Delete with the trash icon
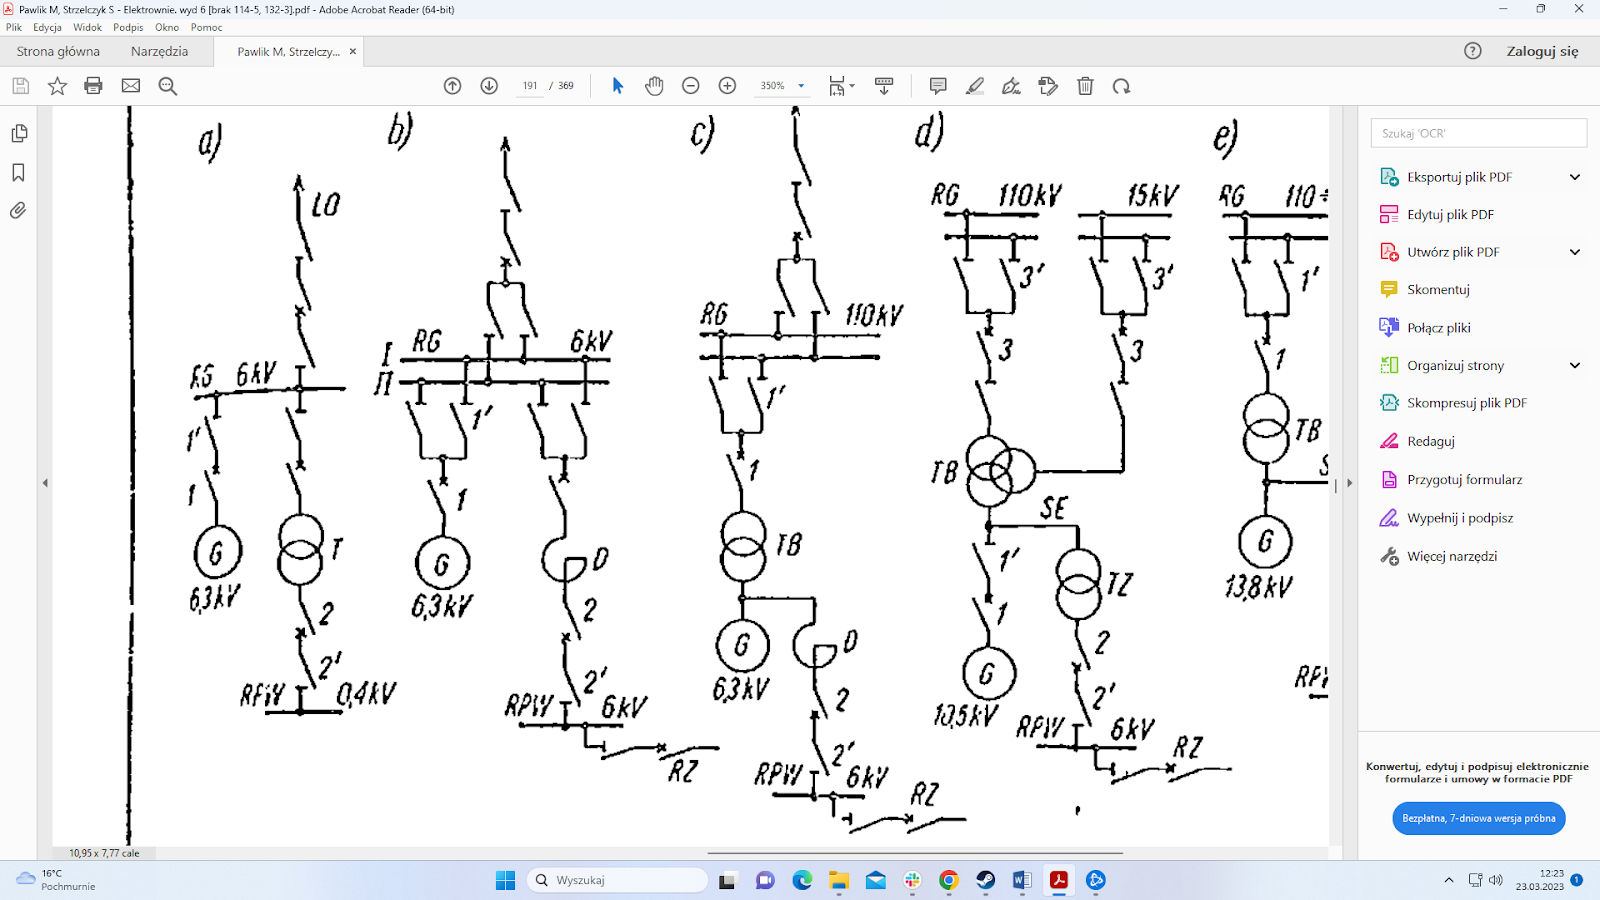 coord(1085,86)
